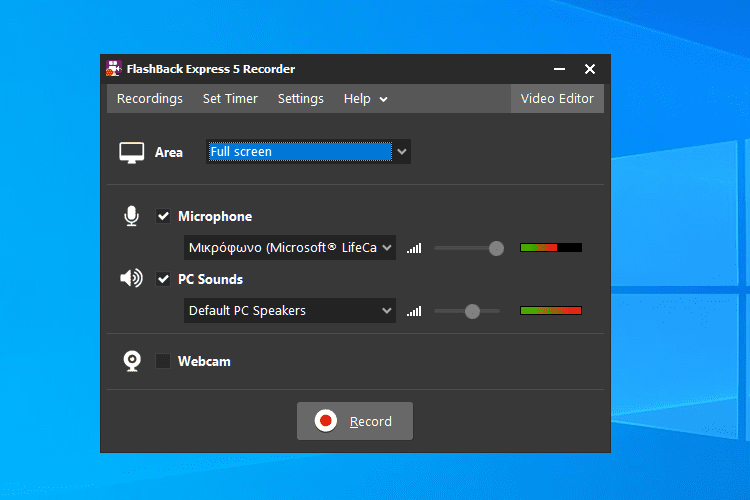Image resolution: width=750 pixels, height=500 pixels.
Task: Expand the Default PC Speakers dropdown
Action: [290, 311]
